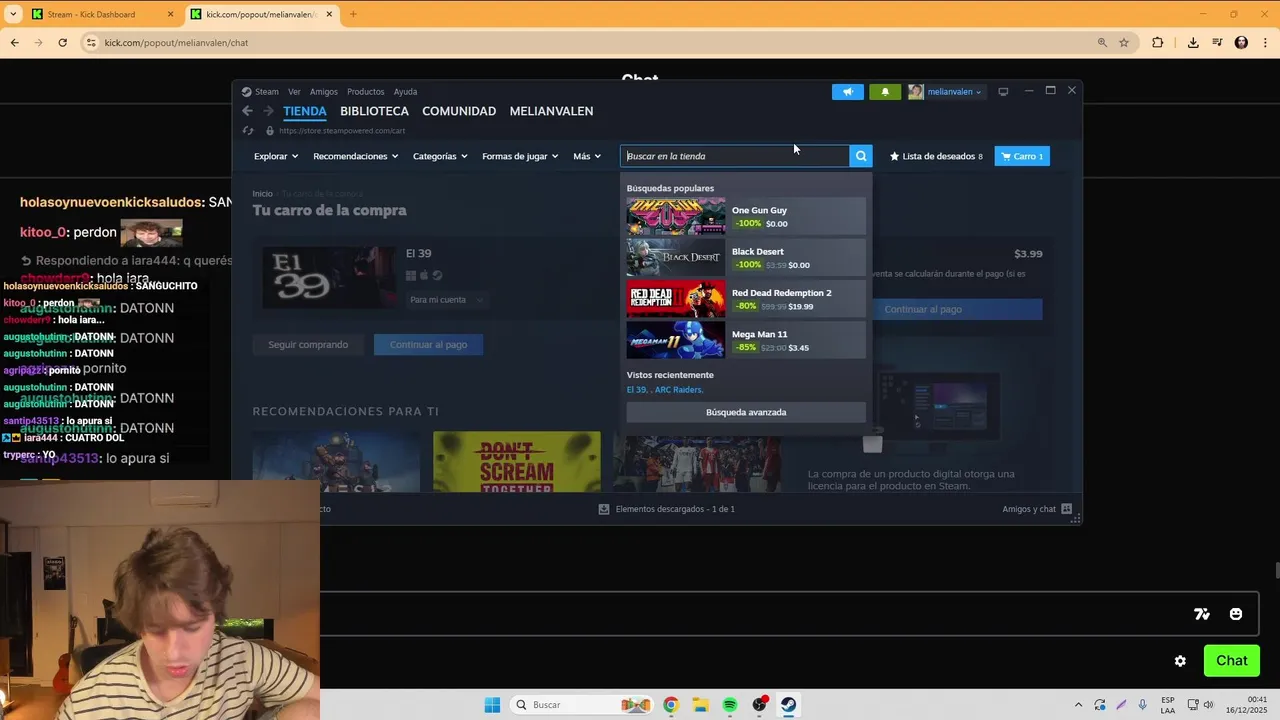Click Buscar en la tienda search field

(x=735, y=156)
